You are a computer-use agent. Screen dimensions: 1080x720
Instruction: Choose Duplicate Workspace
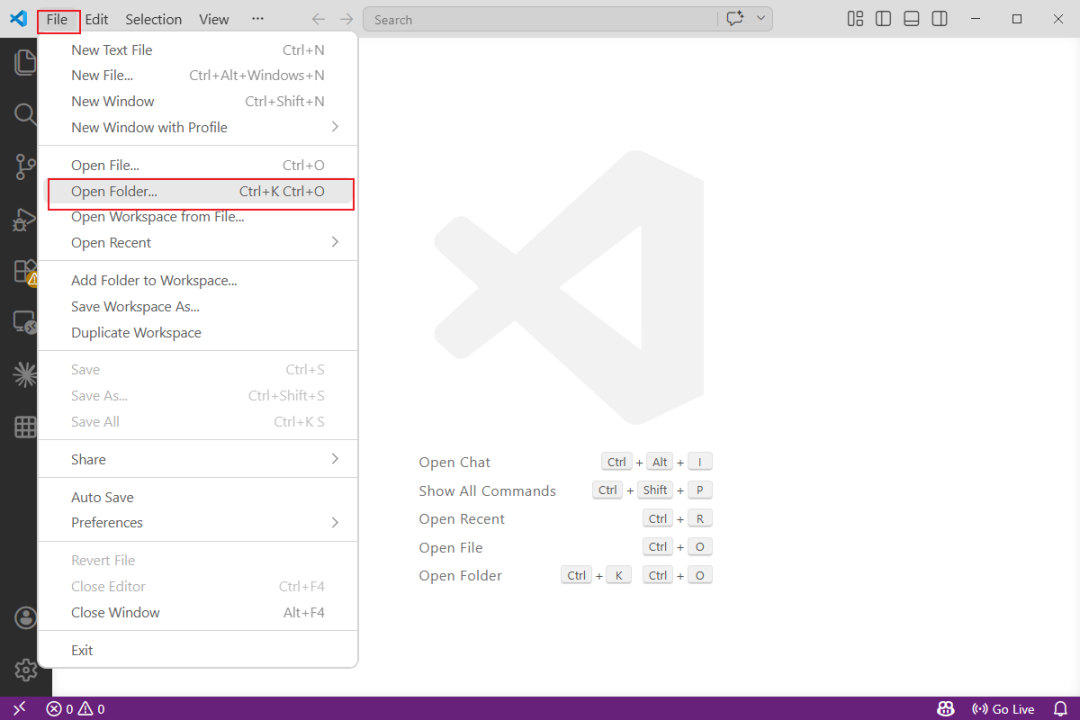(x=198, y=333)
